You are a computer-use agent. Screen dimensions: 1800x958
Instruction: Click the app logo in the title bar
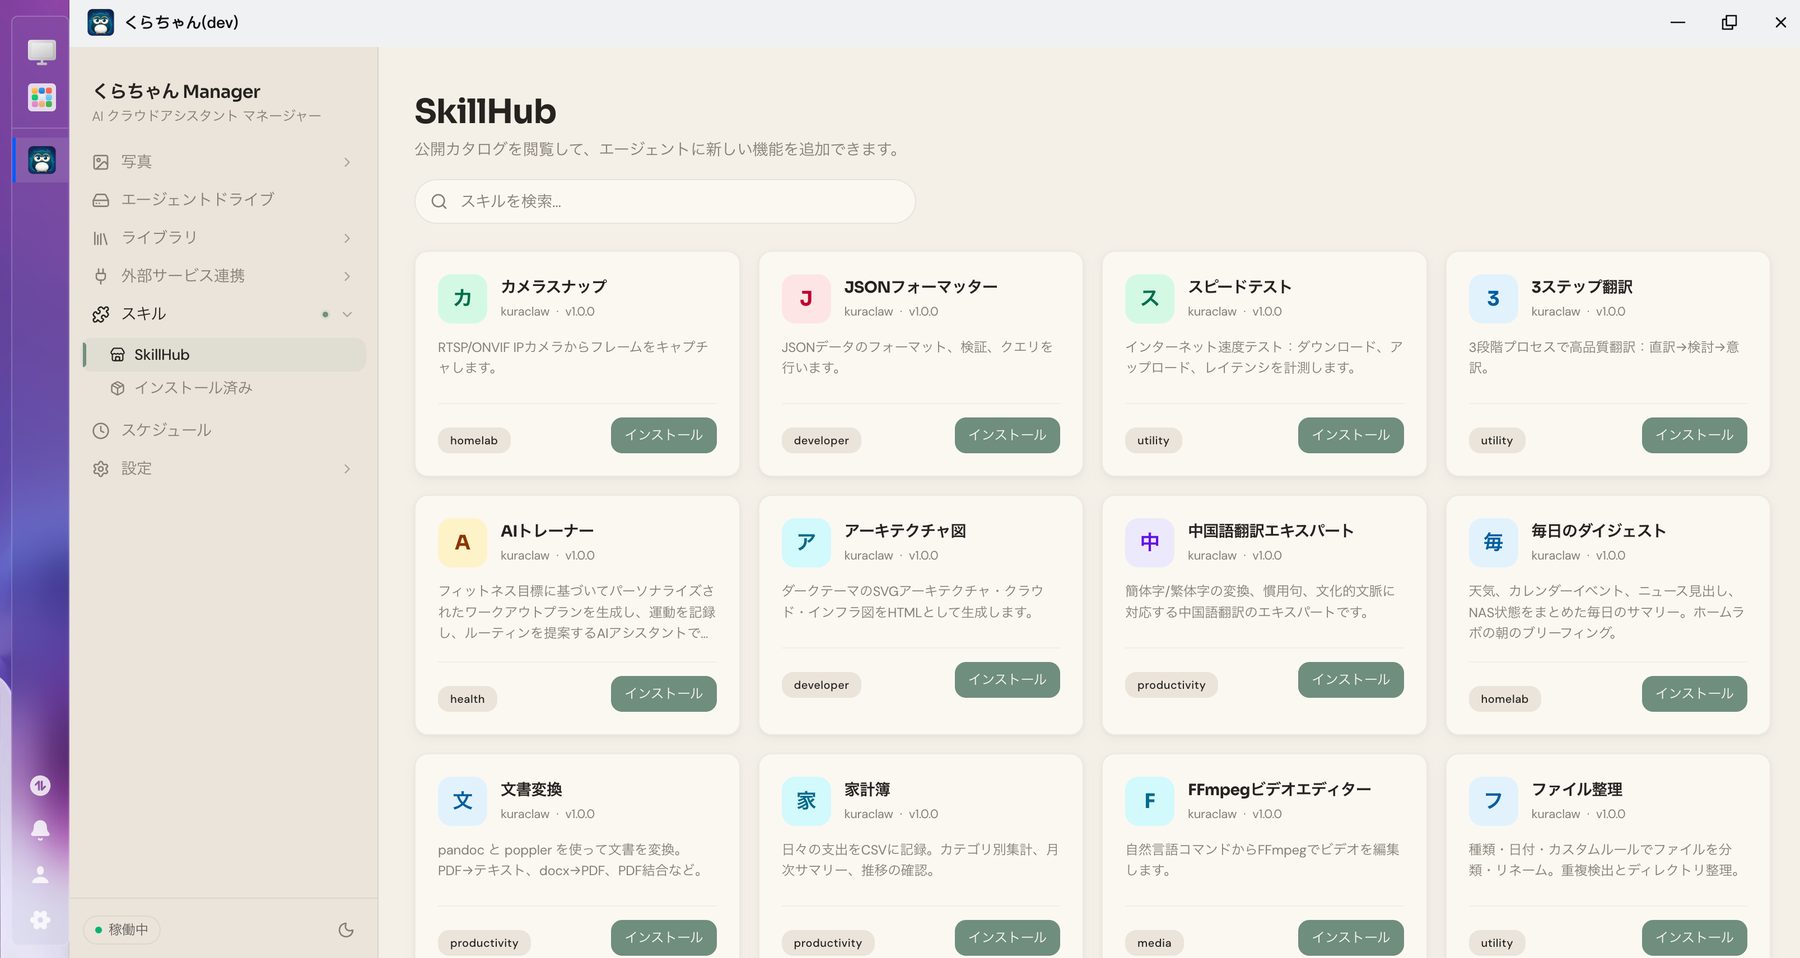click(101, 22)
